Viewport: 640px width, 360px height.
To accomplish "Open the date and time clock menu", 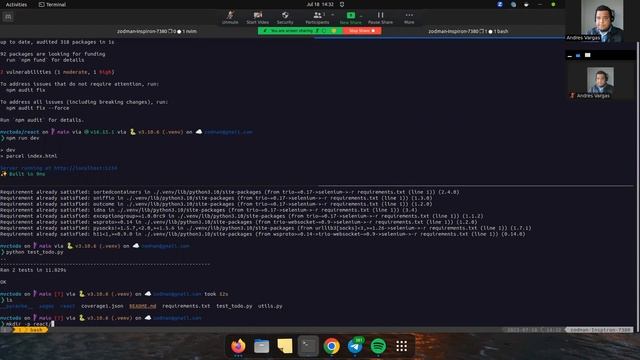I will [320, 4].
